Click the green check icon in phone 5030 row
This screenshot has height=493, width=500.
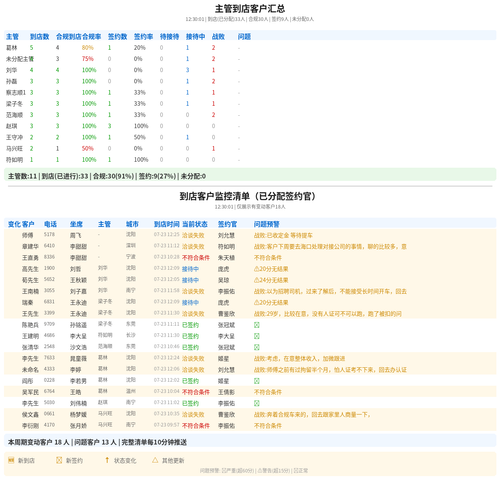click(257, 403)
